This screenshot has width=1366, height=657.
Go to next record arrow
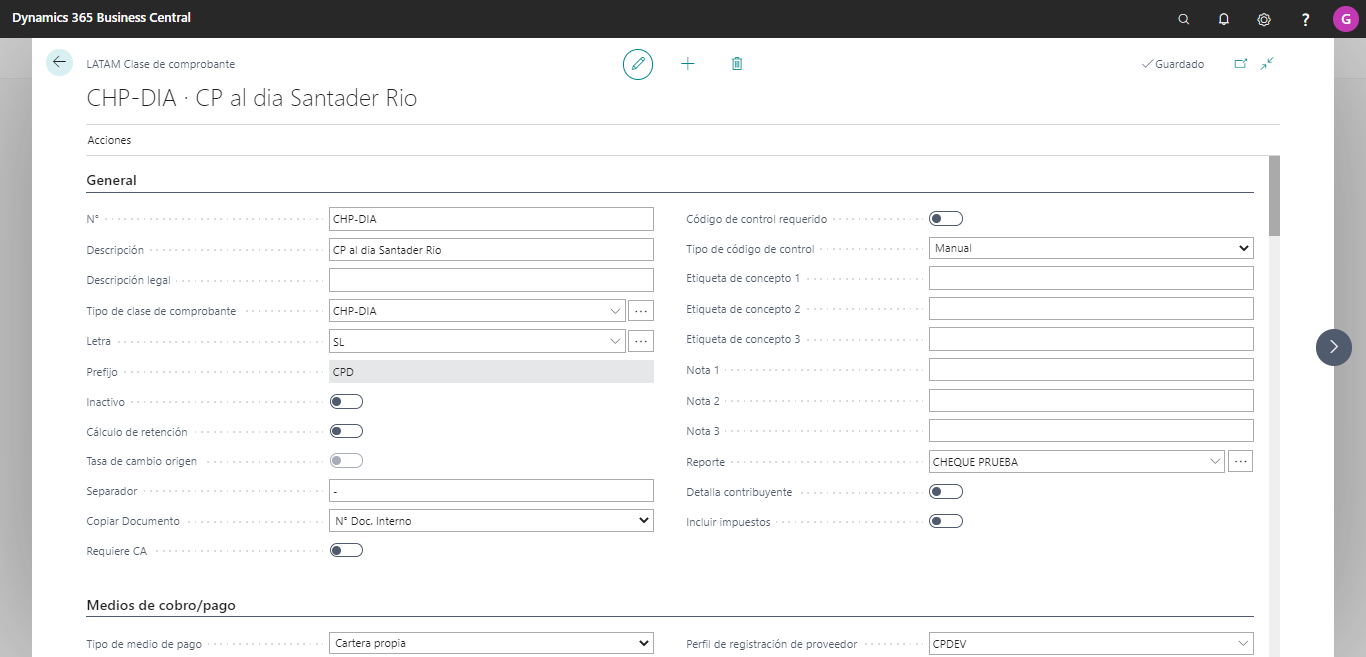1334,347
